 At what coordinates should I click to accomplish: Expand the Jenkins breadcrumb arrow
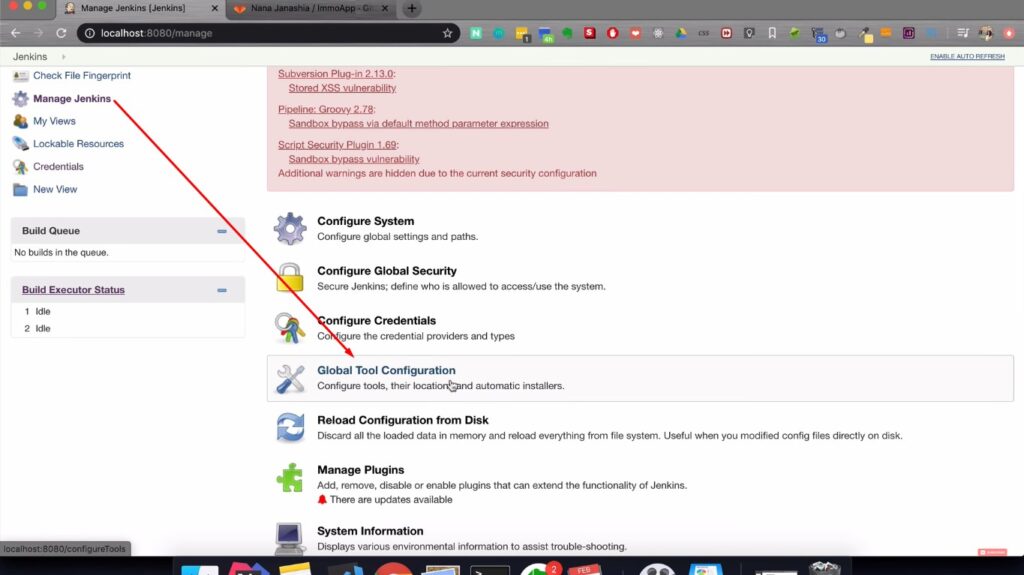pyautogui.click(x=63, y=57)
